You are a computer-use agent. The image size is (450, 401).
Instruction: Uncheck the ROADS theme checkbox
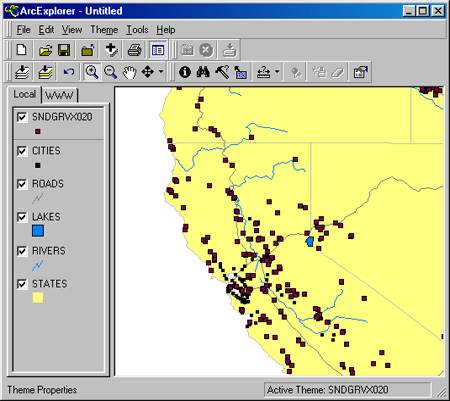pos(22,184)
